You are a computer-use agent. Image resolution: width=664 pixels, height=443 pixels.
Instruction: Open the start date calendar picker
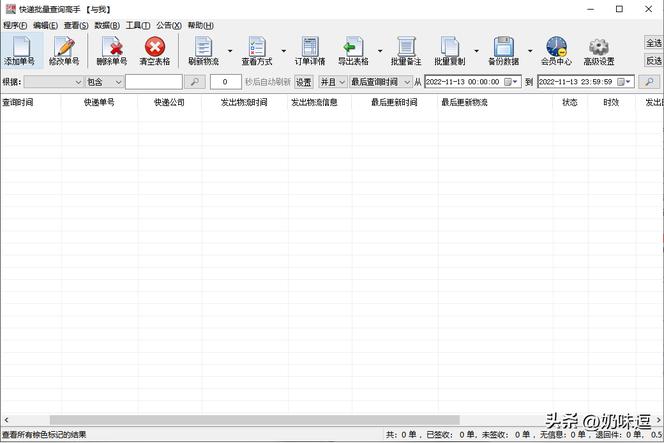pyautogui.click(x=511, y=82)
